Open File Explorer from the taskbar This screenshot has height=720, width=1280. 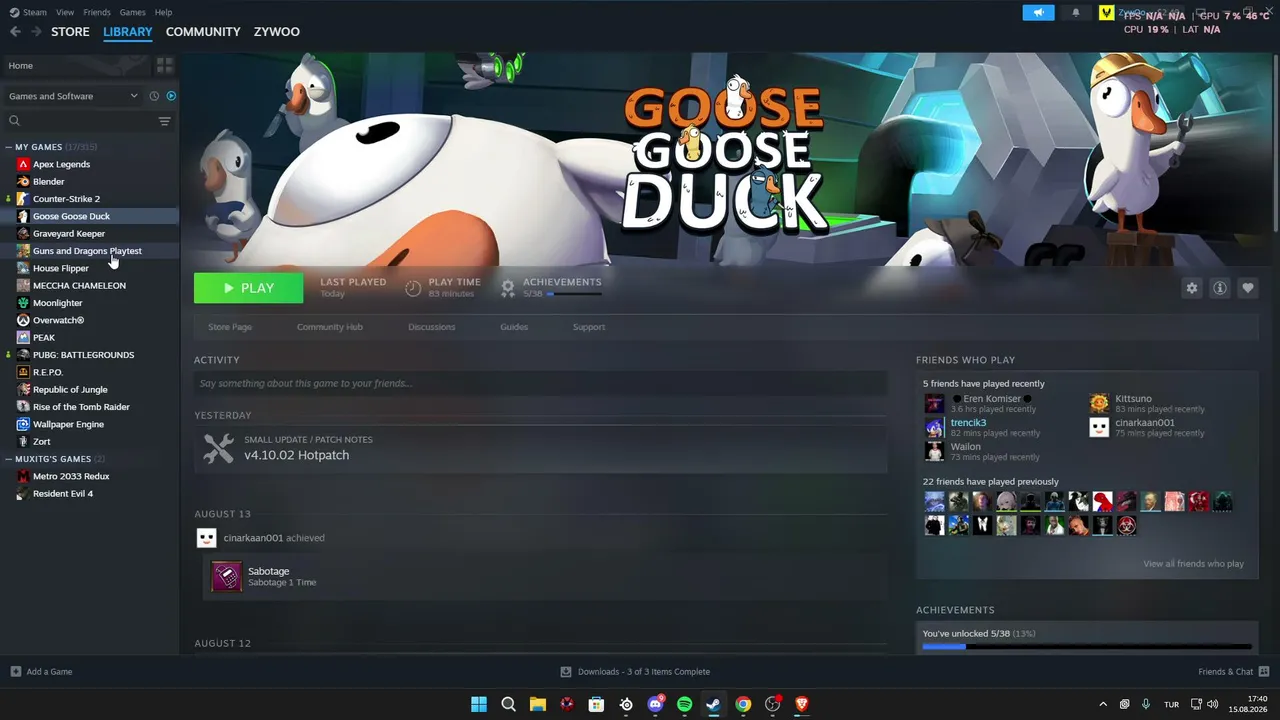[537, 704]
